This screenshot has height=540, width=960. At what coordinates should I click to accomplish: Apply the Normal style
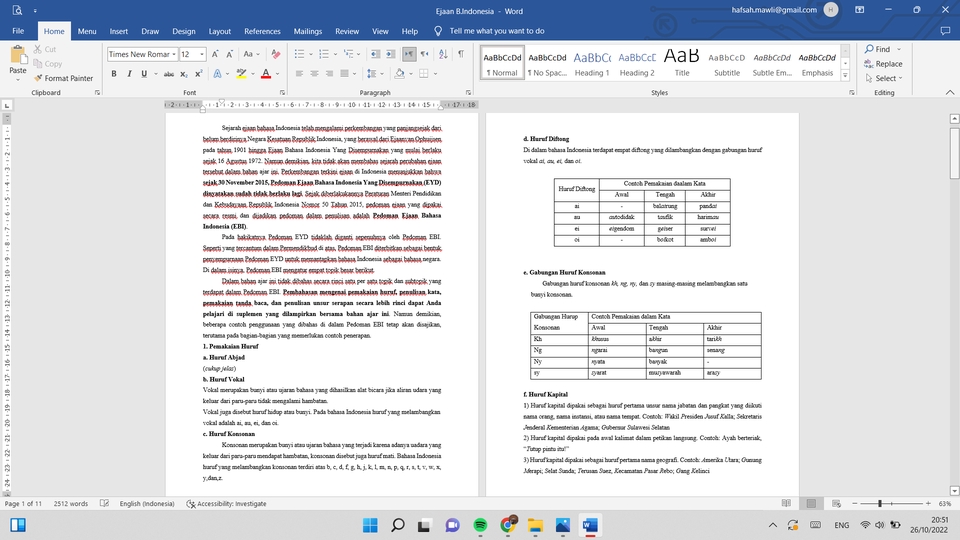tap(502, 63)
